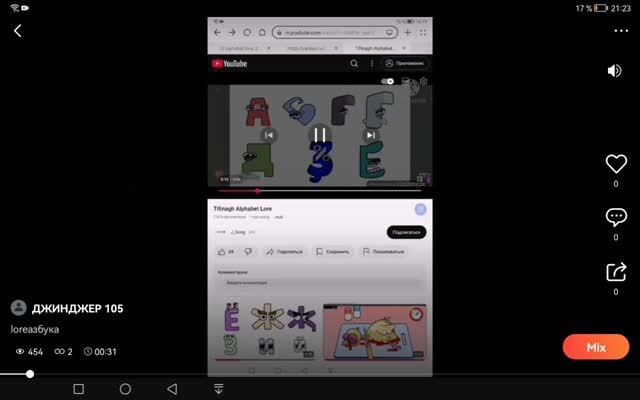Tap the thumbs-up icon in the recorded page
This screenshot has width=640, height=400.
pos(222,251)
